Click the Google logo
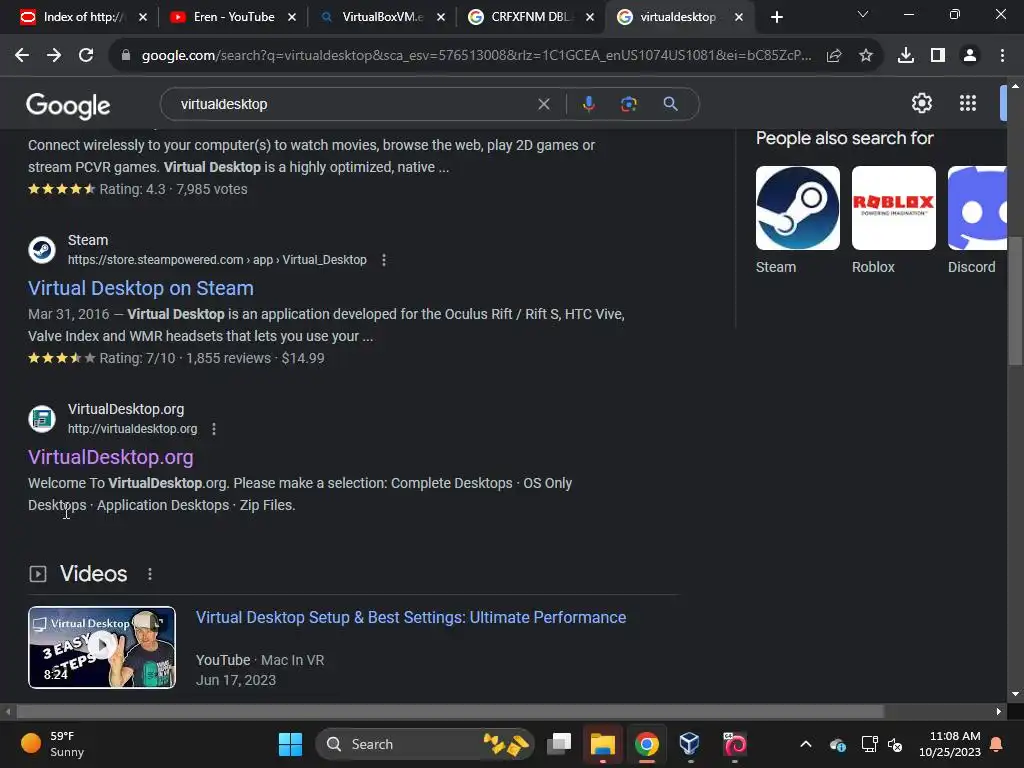The height and width of the screenshot is (768, 1024). (69, 105)
